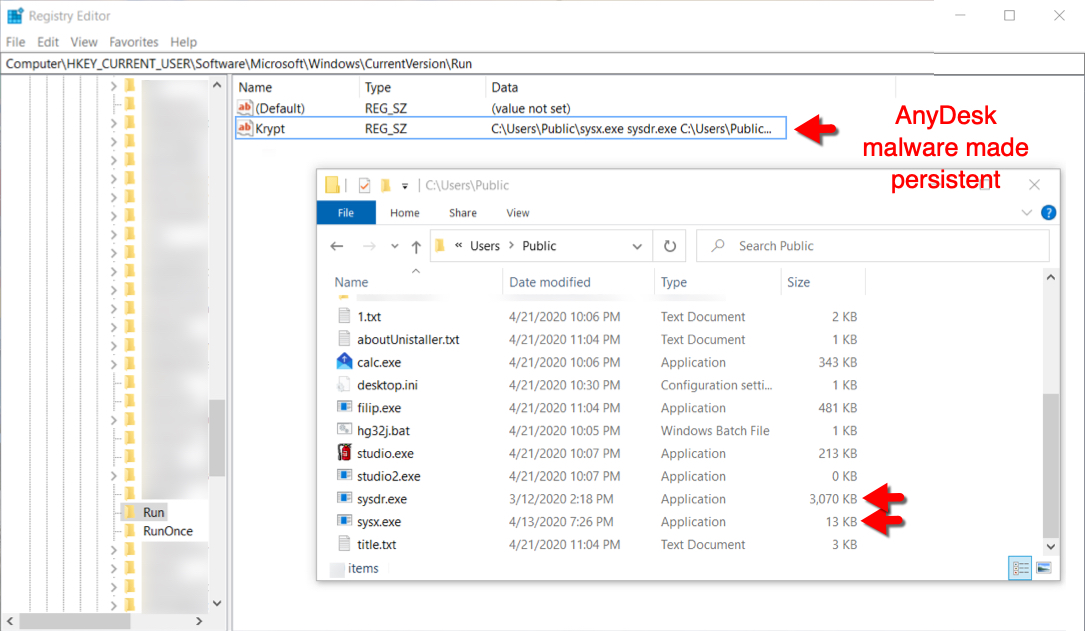This screenshot has width=1085, height=631.
Task: Click the sysx.exe application icon
Action: (344, 521)
